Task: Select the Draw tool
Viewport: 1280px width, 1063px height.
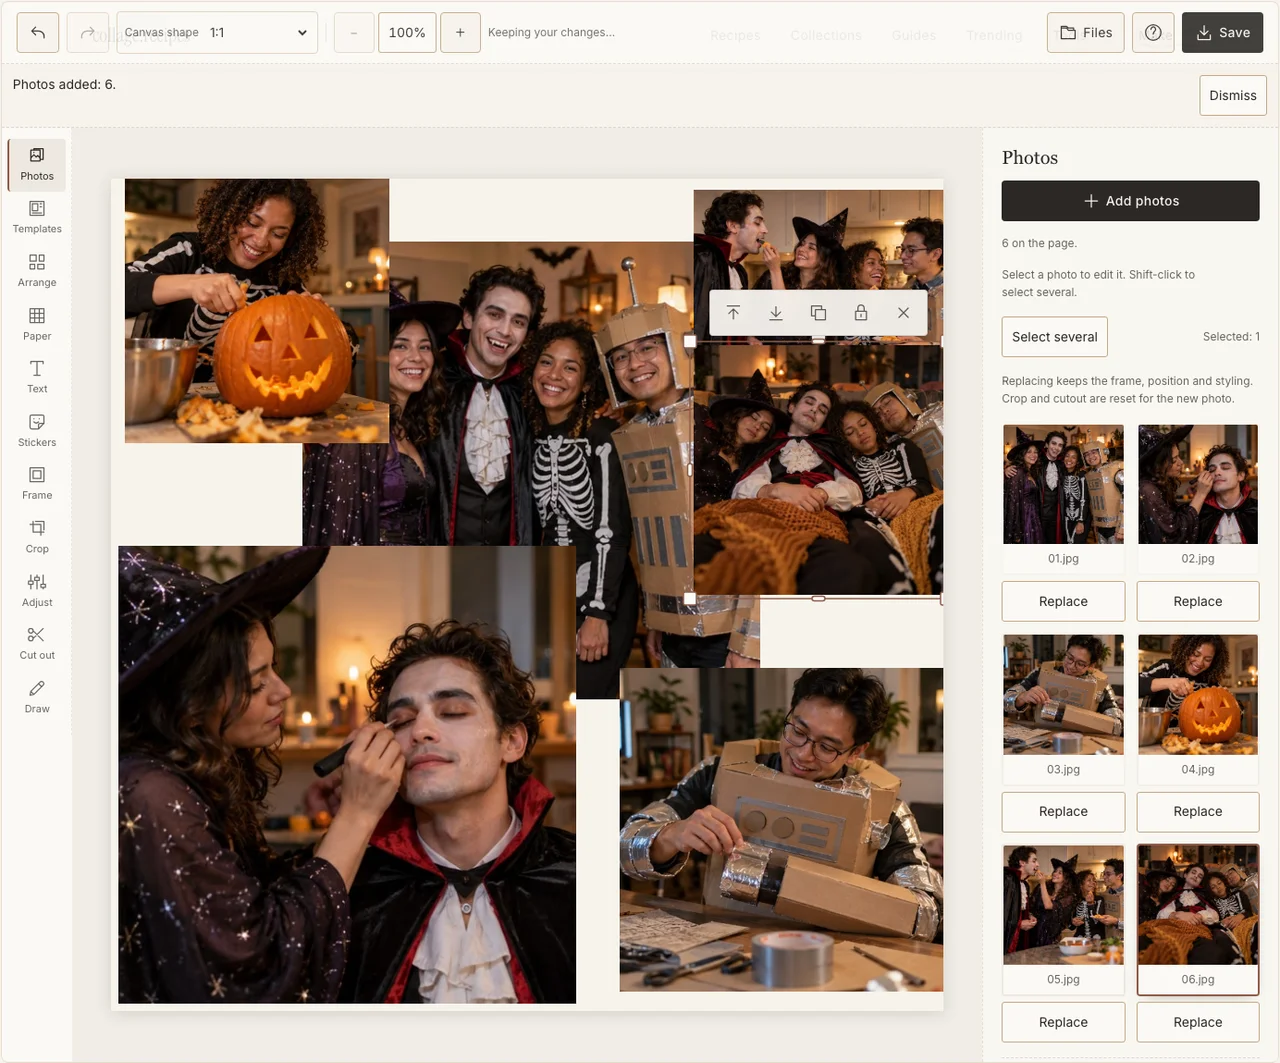Action: (x=37, y=697)
